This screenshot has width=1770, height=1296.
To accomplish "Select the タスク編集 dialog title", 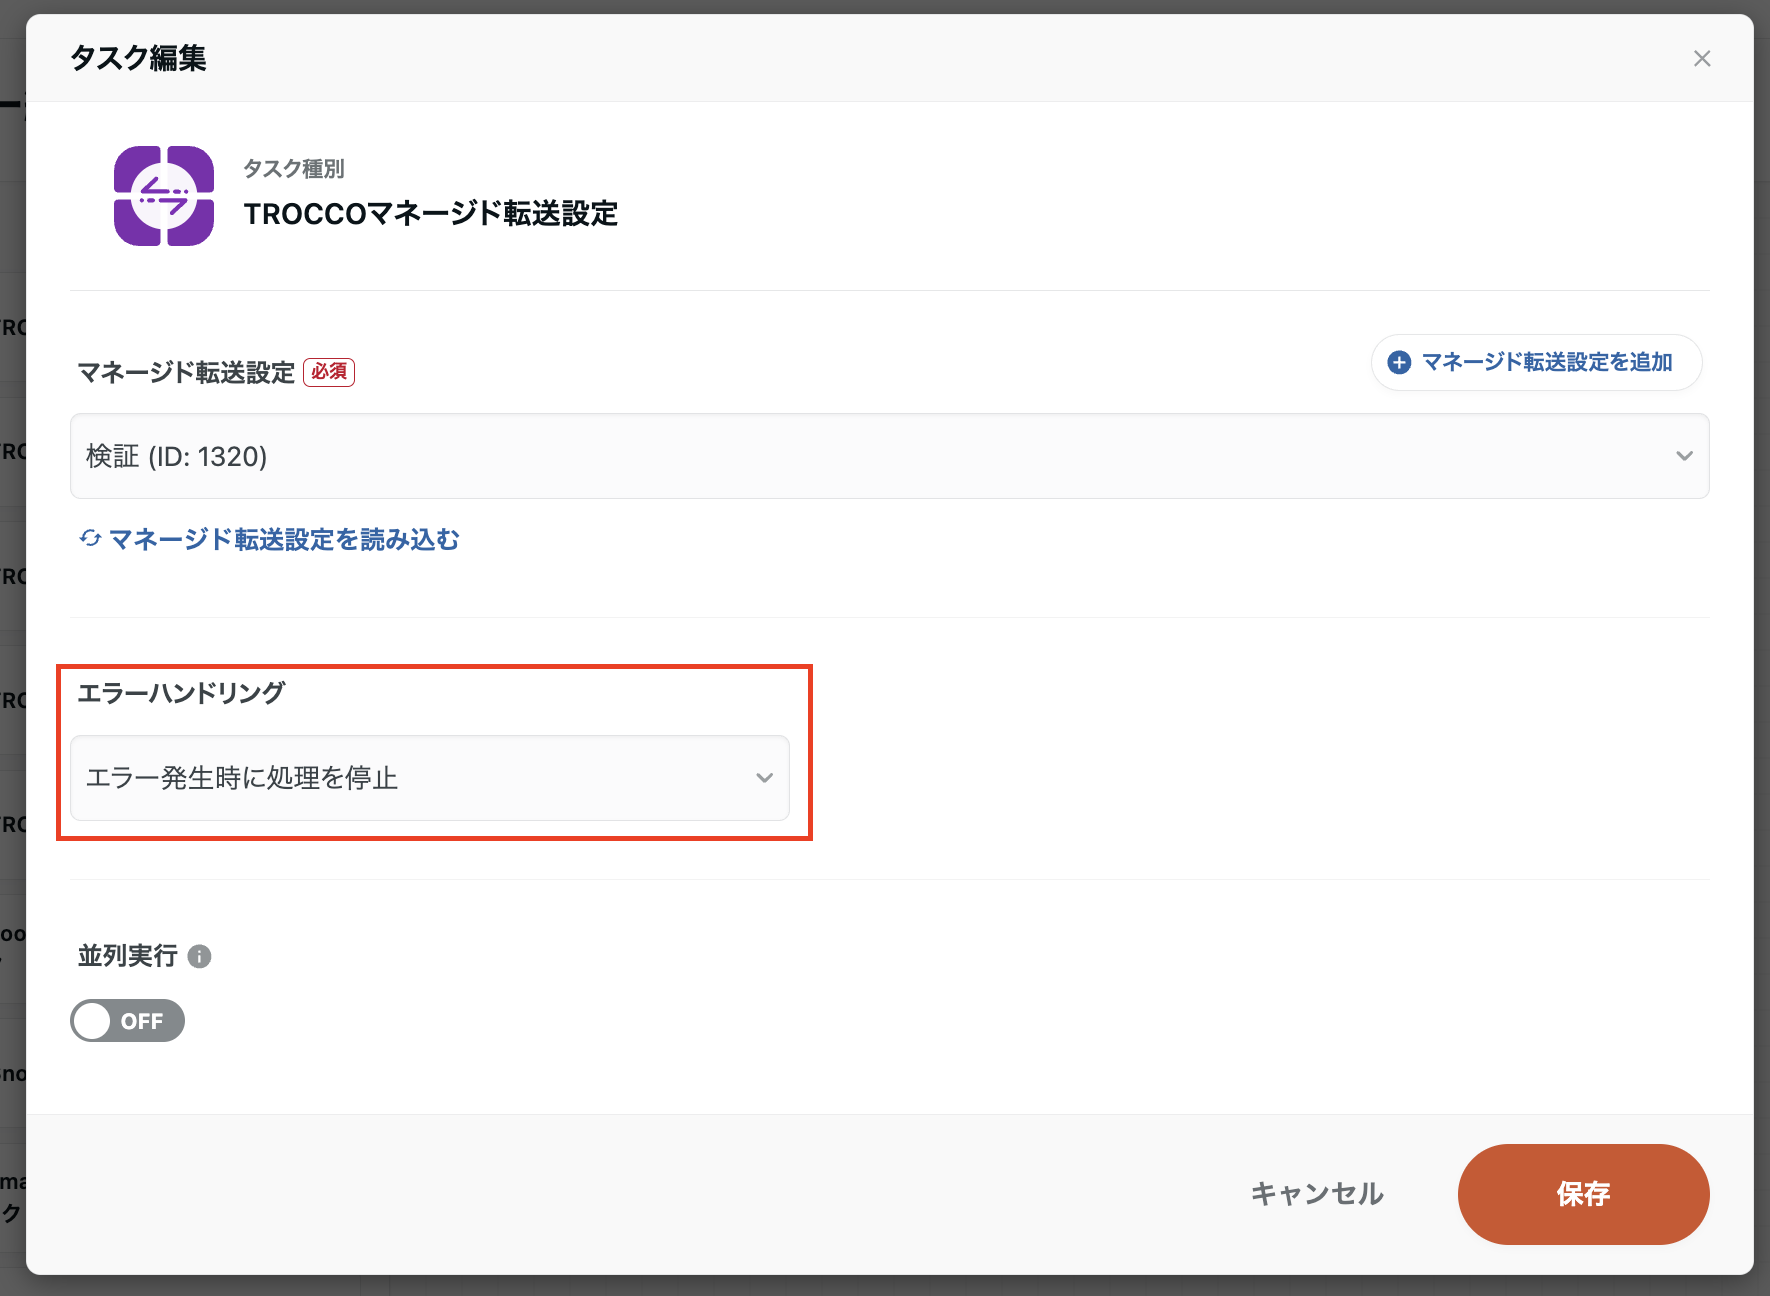I will click(137, 58).
